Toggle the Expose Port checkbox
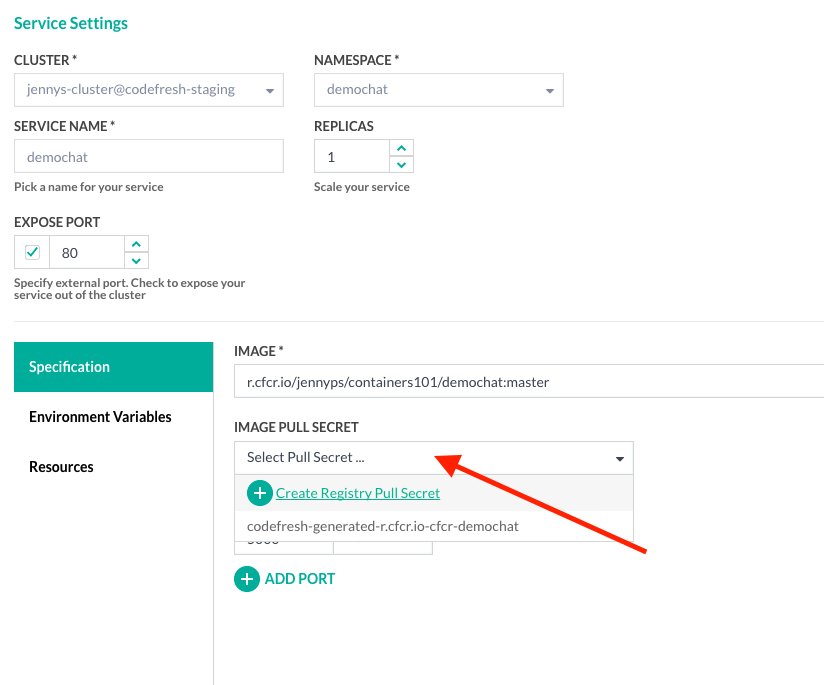The height and width of the screenshot is (685, 824). coord(32,252)
